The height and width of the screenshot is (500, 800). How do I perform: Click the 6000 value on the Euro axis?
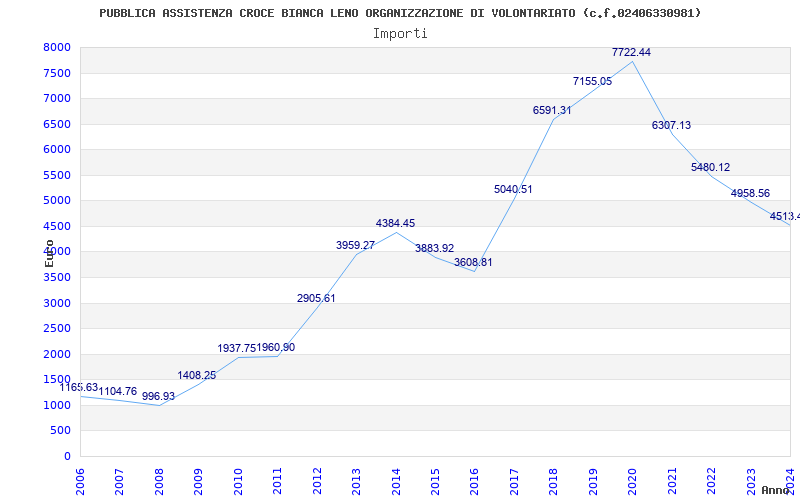[57, 149]
